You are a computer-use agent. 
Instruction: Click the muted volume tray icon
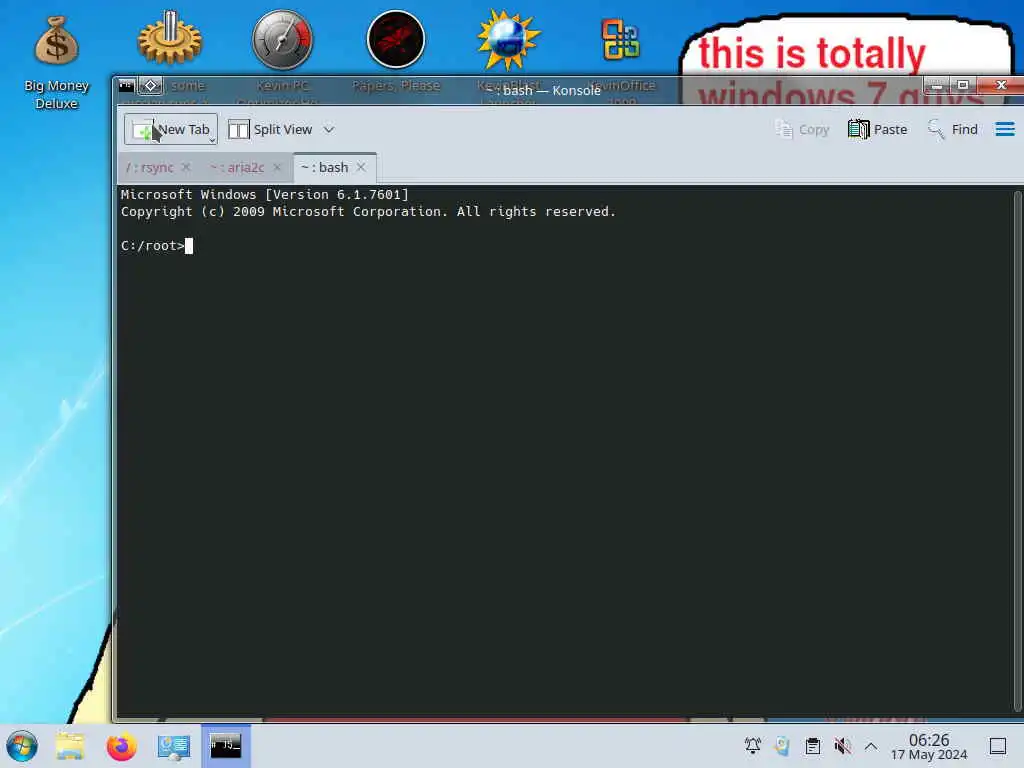[x=842, y=746]
